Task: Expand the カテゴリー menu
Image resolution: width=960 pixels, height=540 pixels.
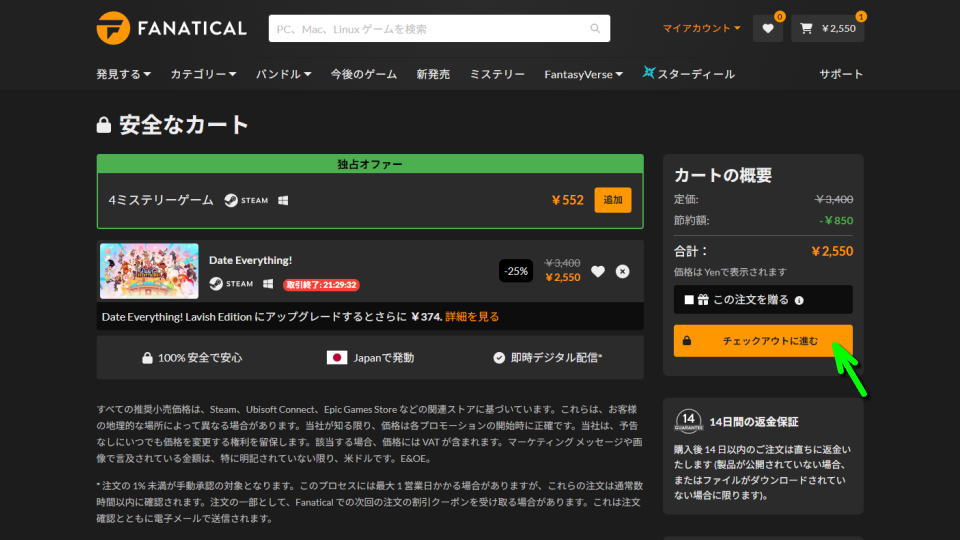Action: [203, 74]
